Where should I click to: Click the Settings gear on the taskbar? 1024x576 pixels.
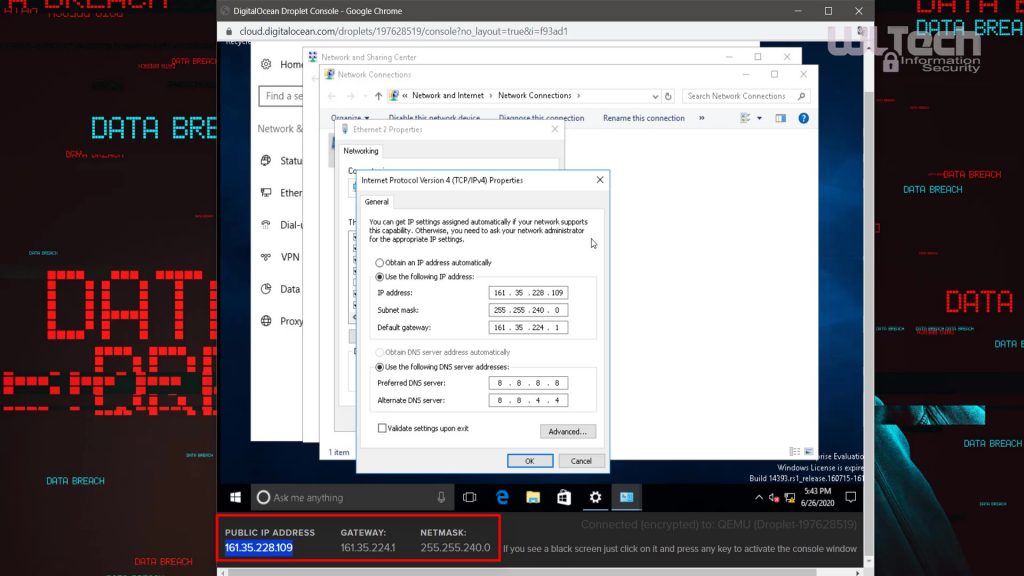[595, 498]
